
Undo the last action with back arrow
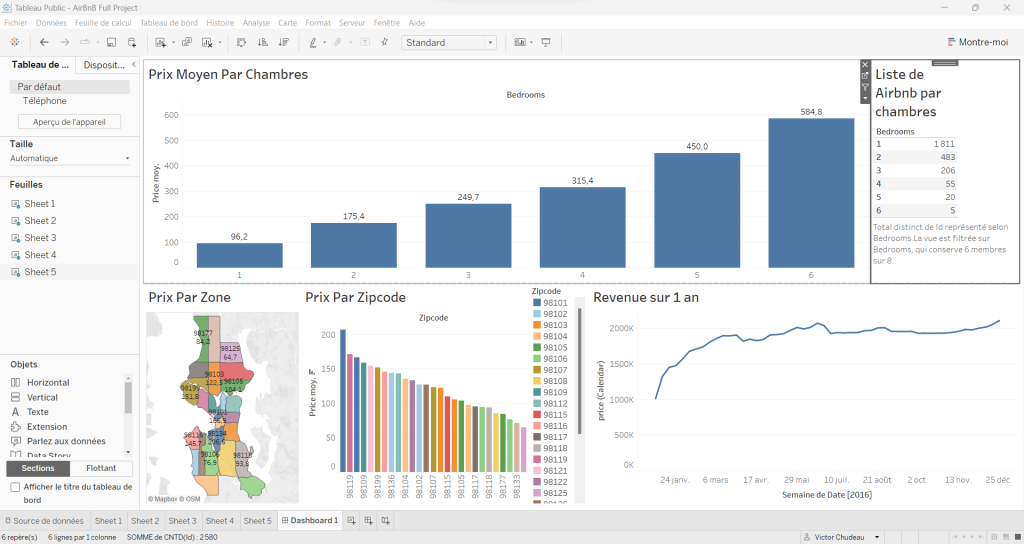(44, 42)
